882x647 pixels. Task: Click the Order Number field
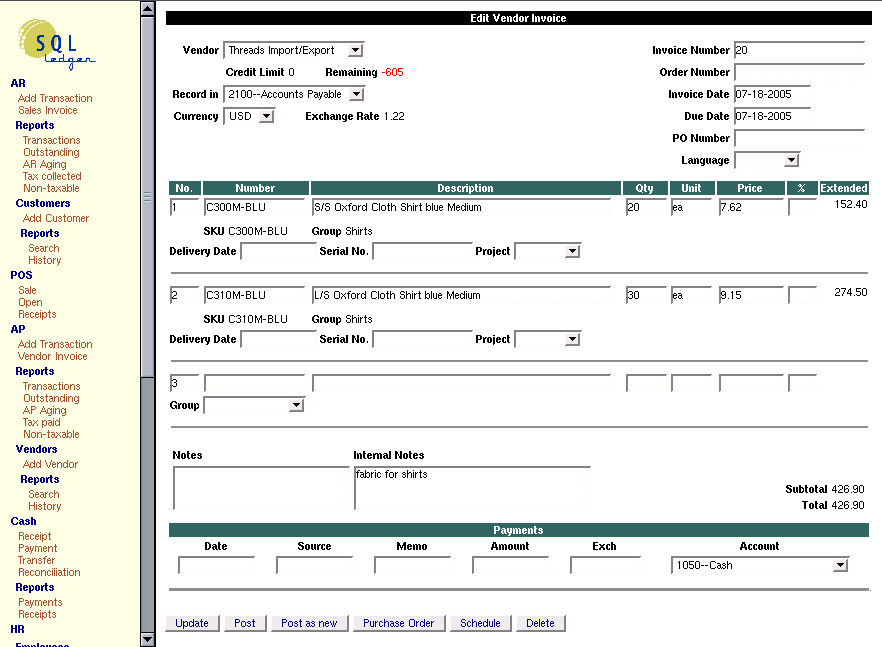click(799, 72)
